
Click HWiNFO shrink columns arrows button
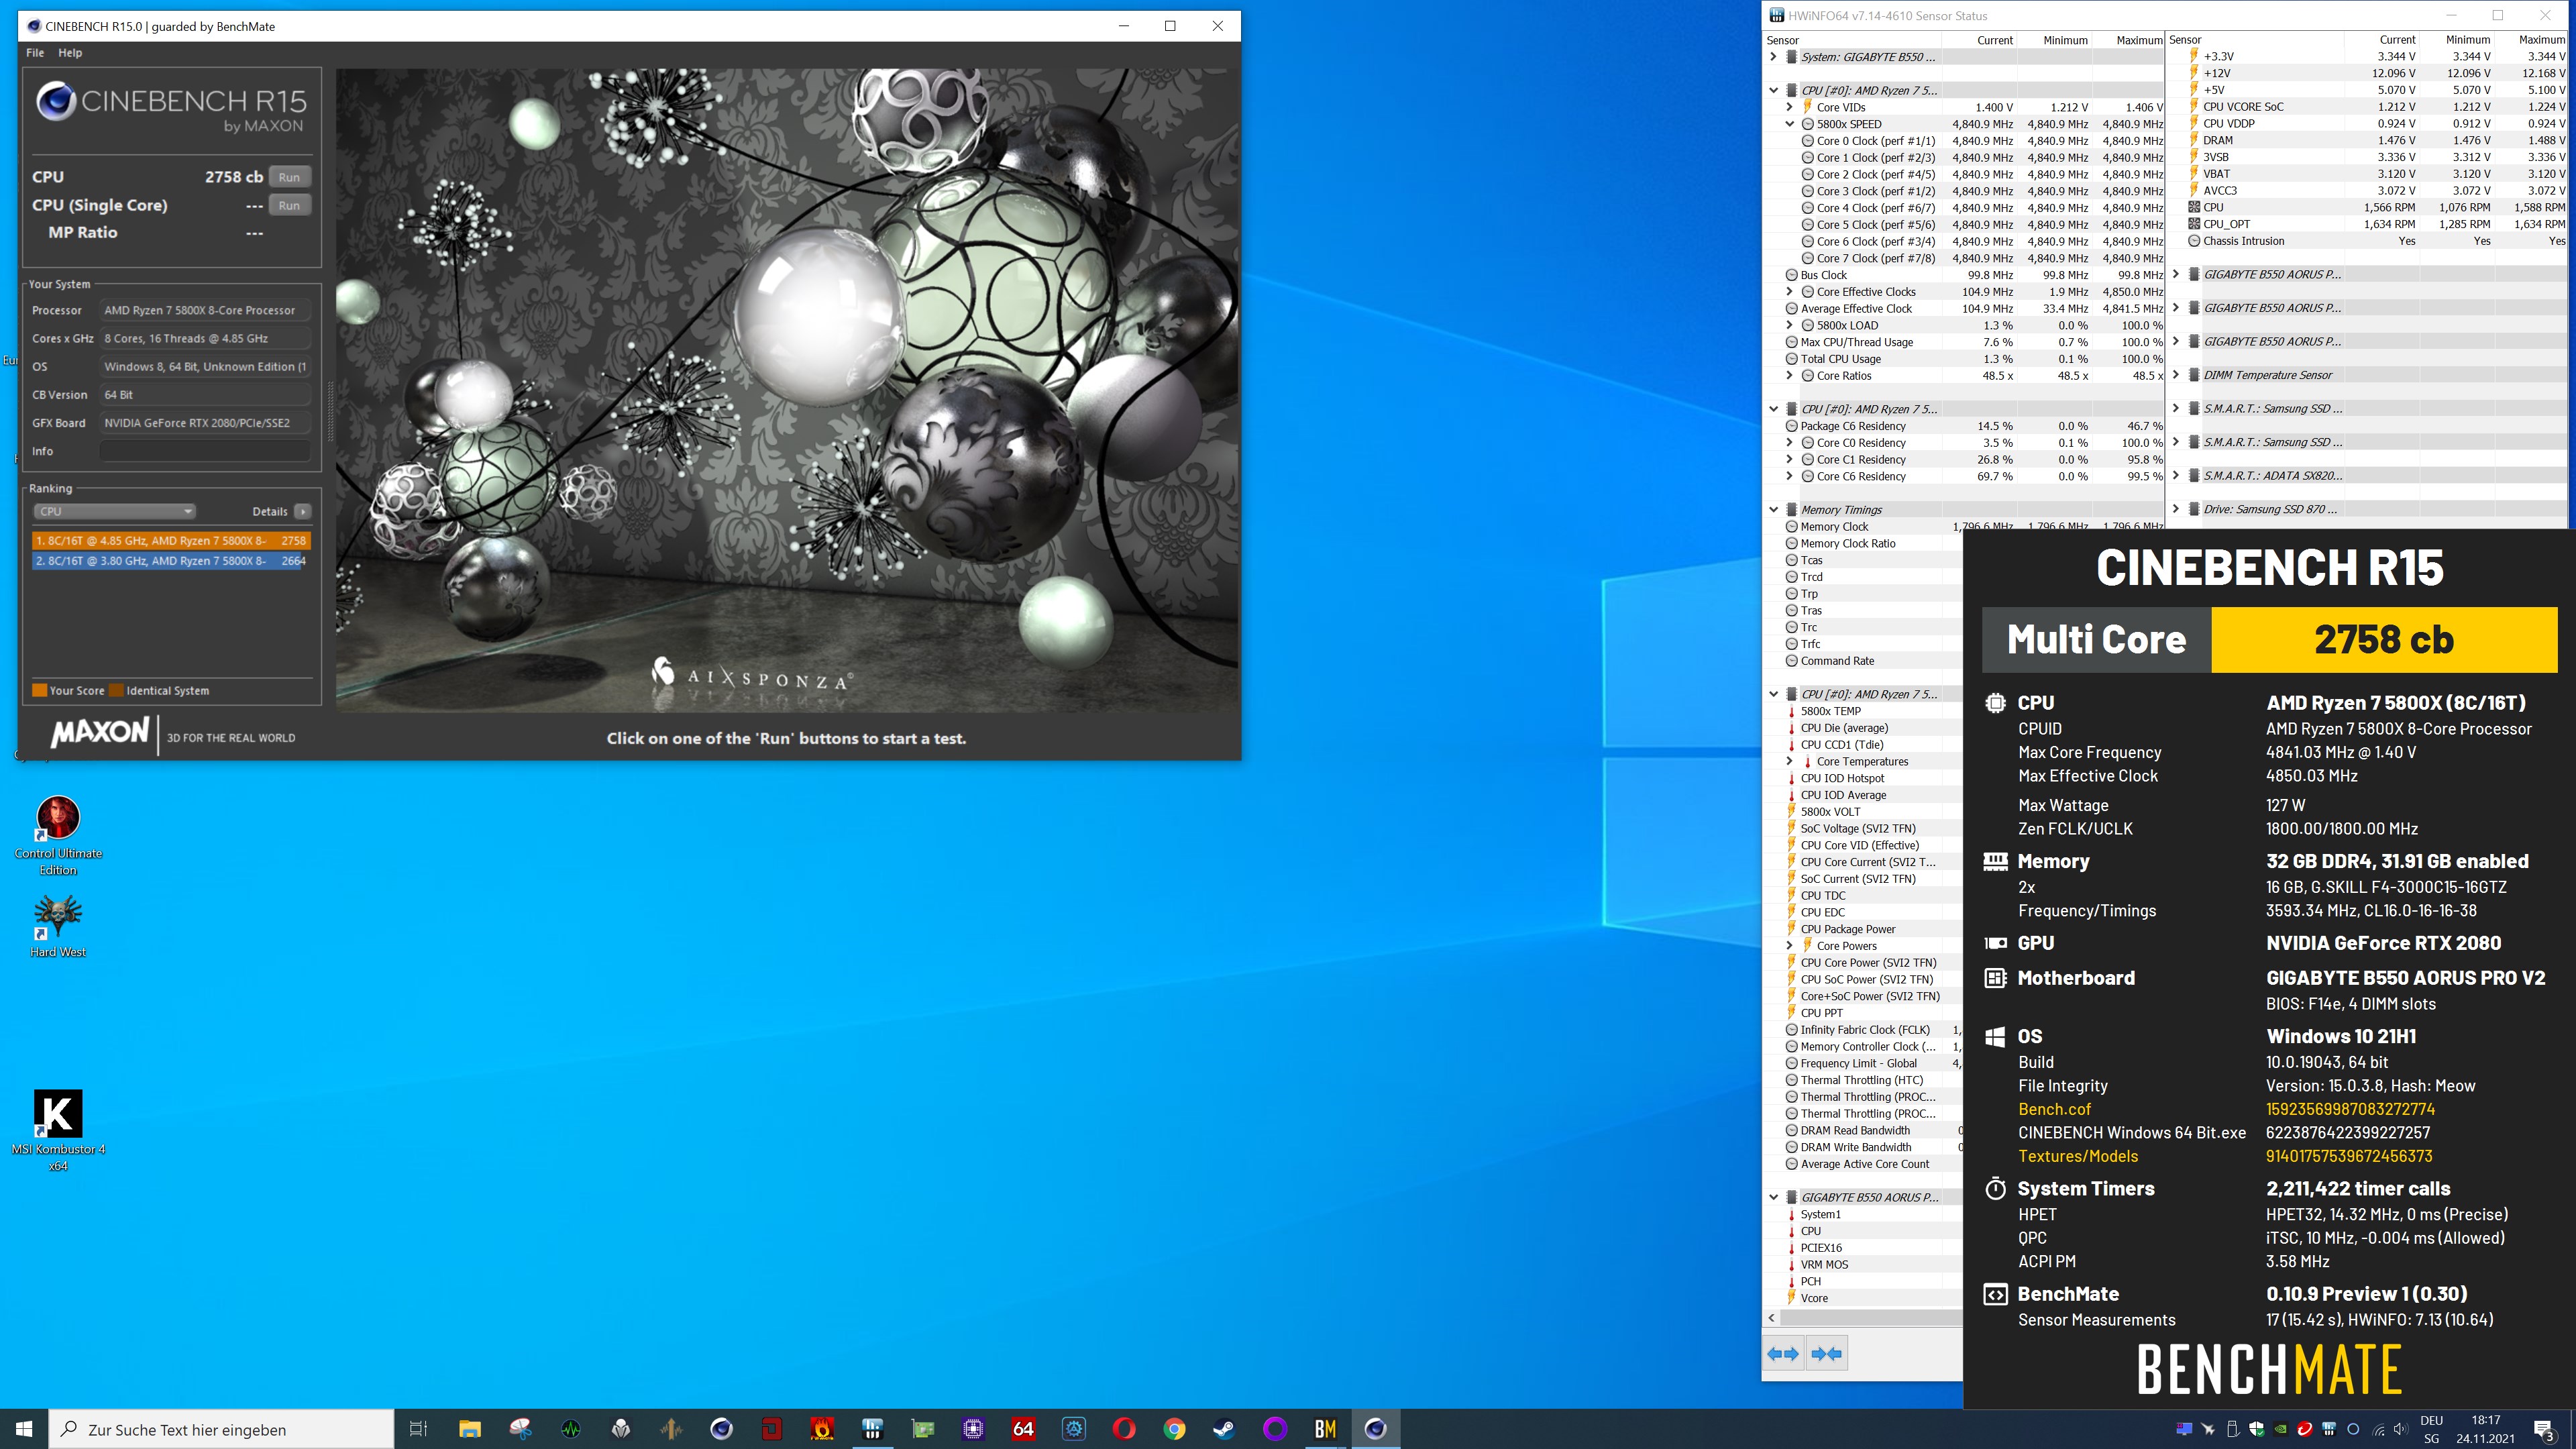(x=1826, y=1354)
